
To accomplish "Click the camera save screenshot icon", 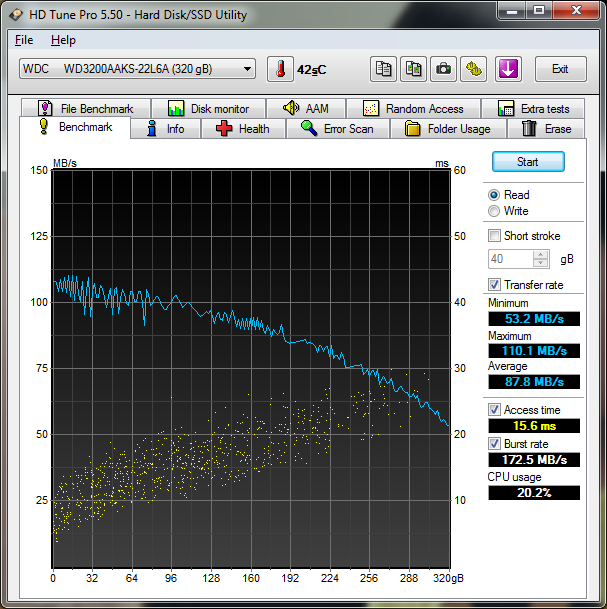I will tap(443, 69).
